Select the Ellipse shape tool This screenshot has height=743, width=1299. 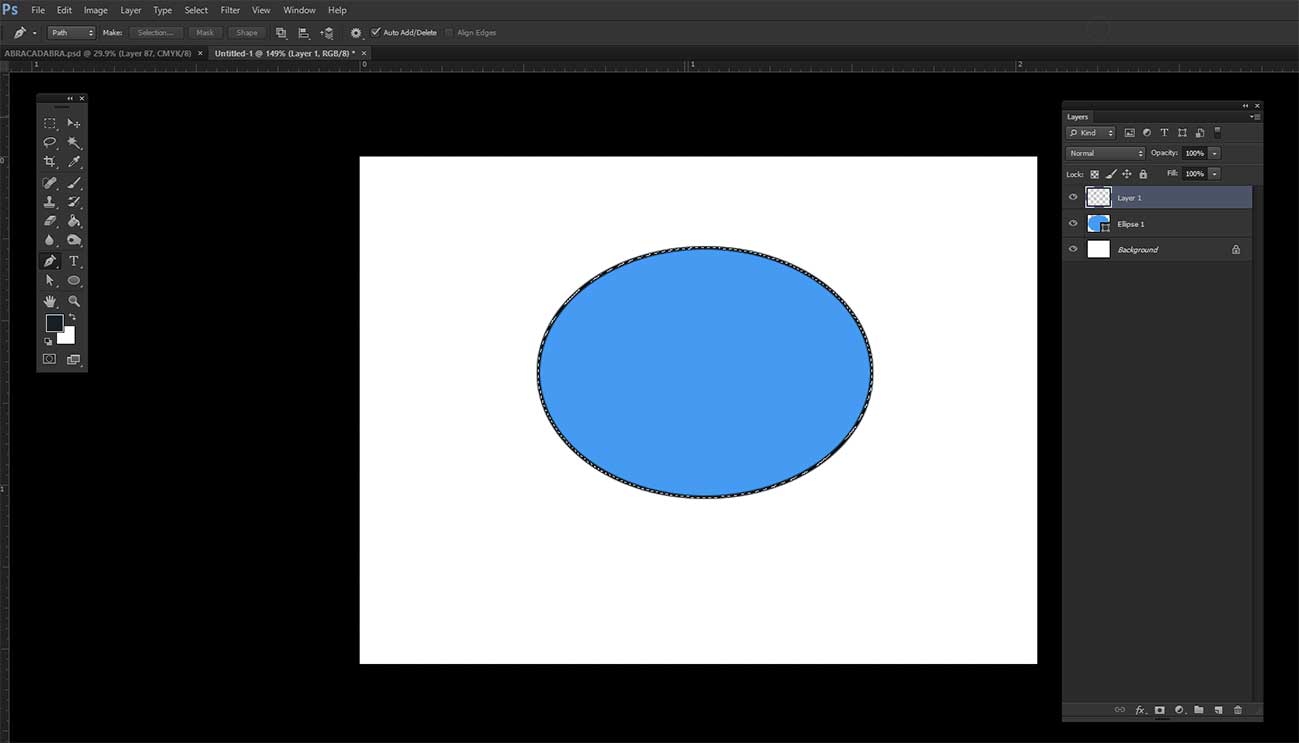(x=74, y=281)
